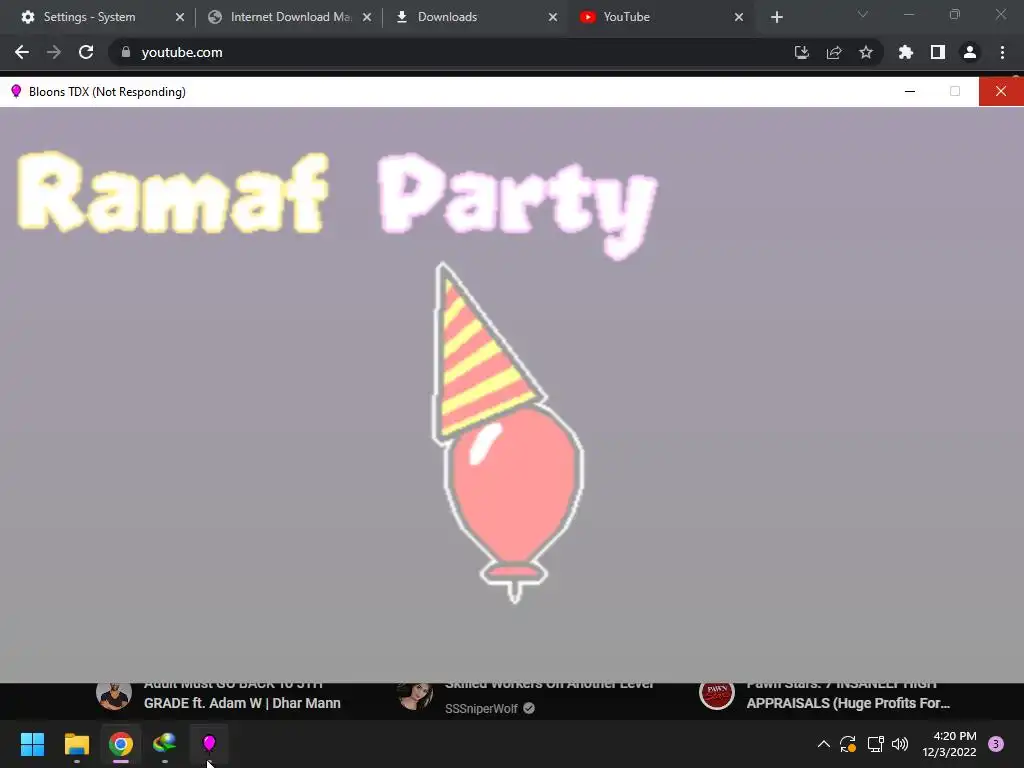1024x768 pixels.
Task: Open the volume control tray icon
Action: (900, 744)
